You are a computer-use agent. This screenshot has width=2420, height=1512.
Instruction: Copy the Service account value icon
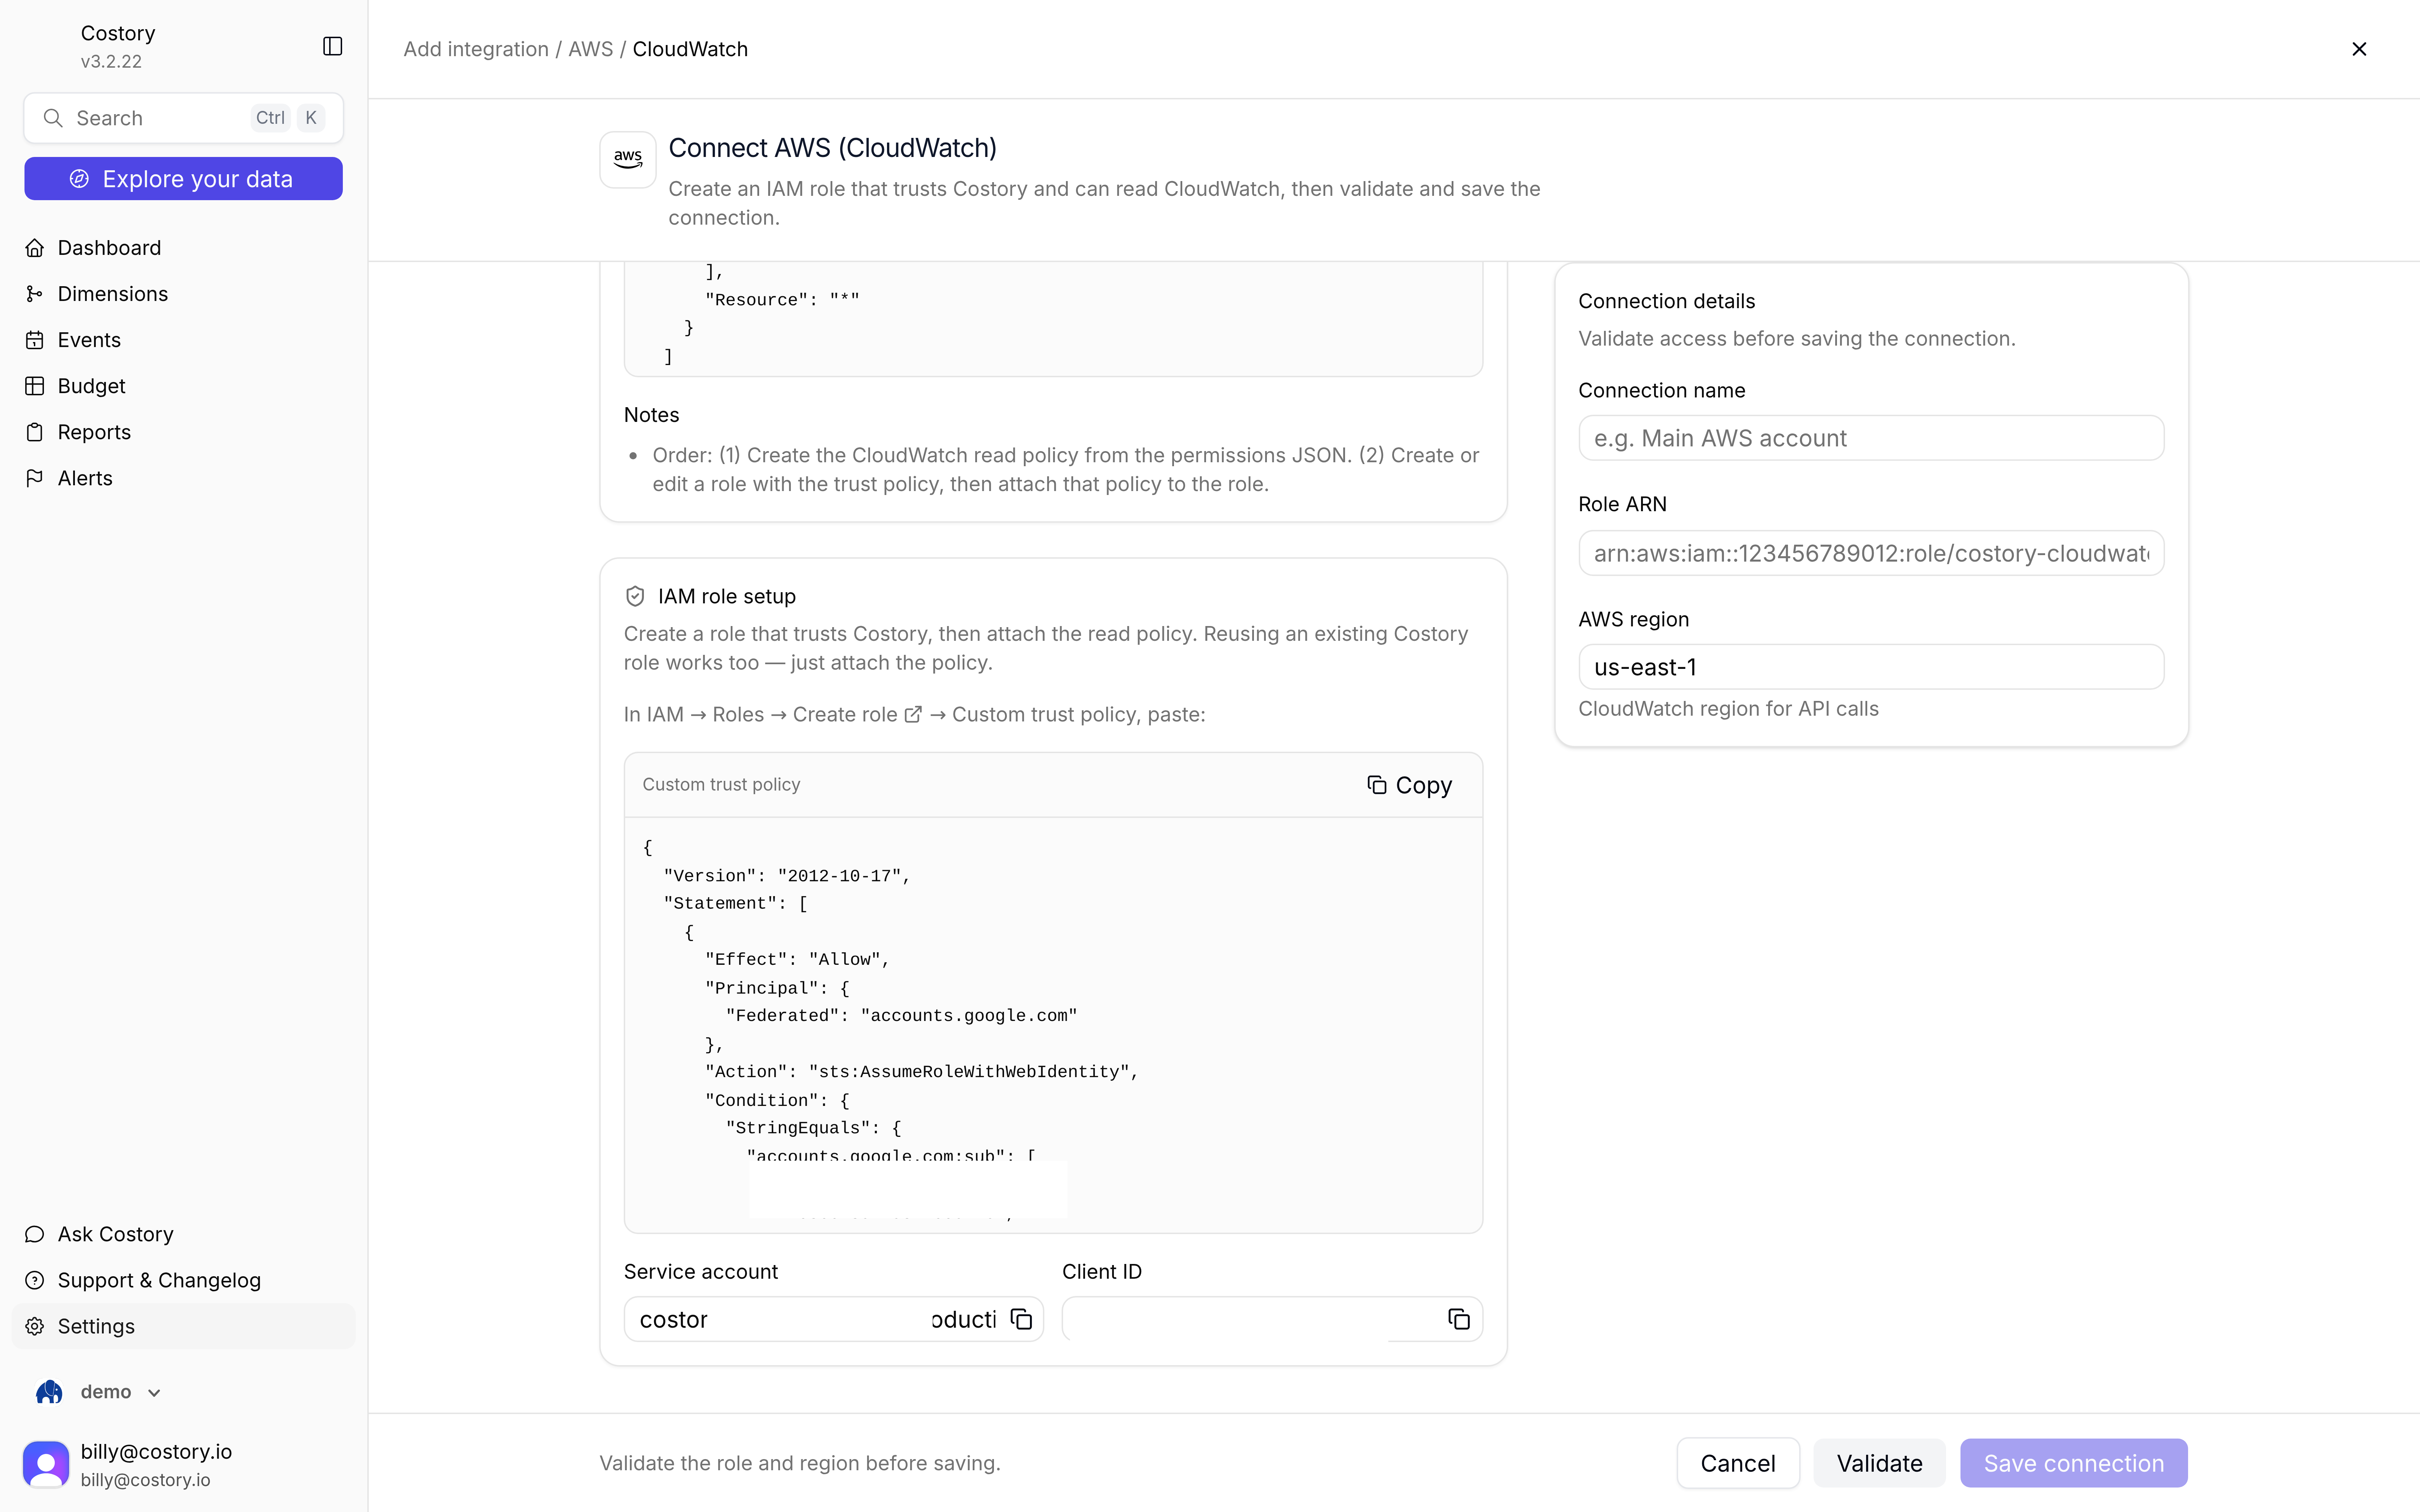pyautogui.click(x=1021, y=1319)
